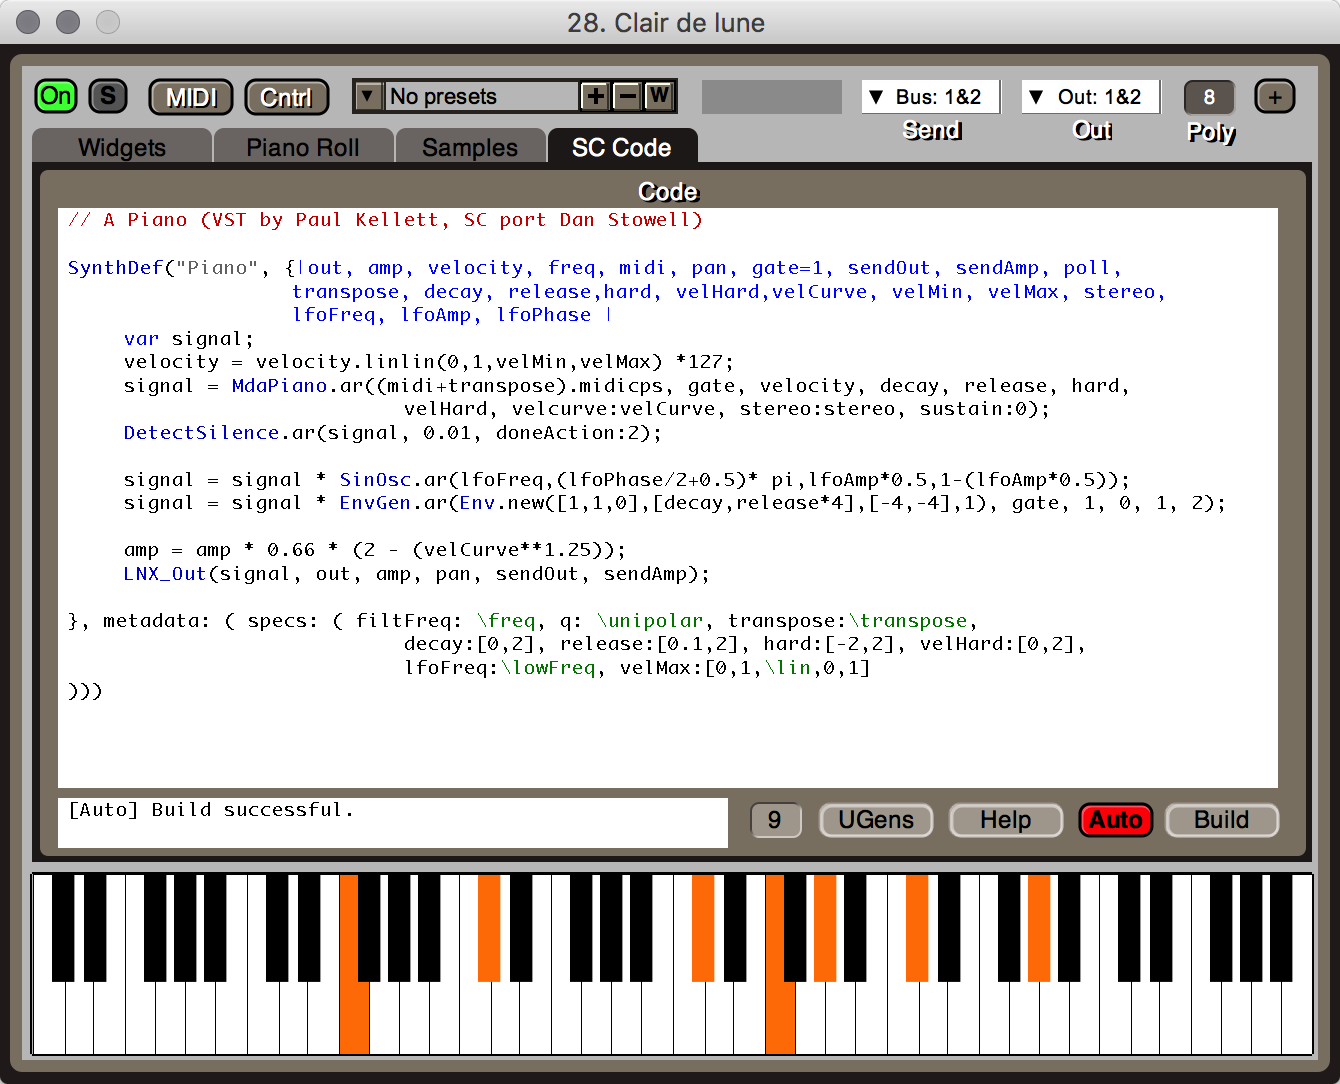
Task: Expand the No presets dropdown arrow
Action: (368, 96)
